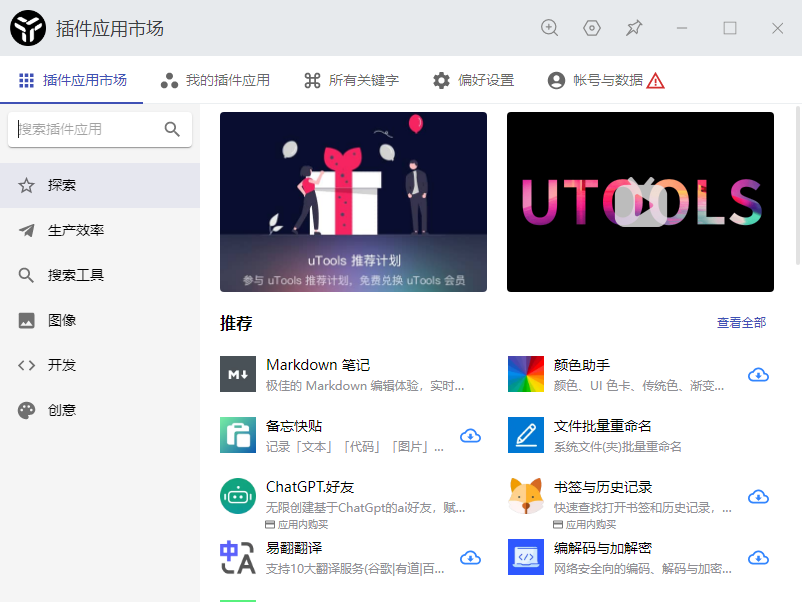The height and width of the screenshot is (602, 802).
Task: Click 备忘快贴 plugin title
Action: pyautogui.click(x=294, y=426)
